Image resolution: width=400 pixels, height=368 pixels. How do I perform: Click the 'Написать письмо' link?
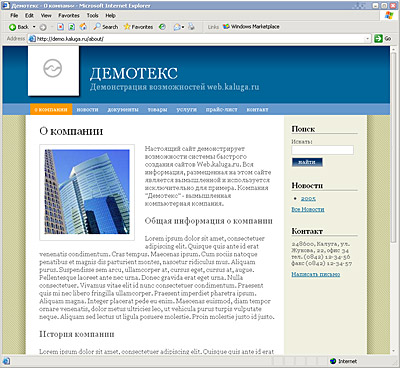(316, 274)
